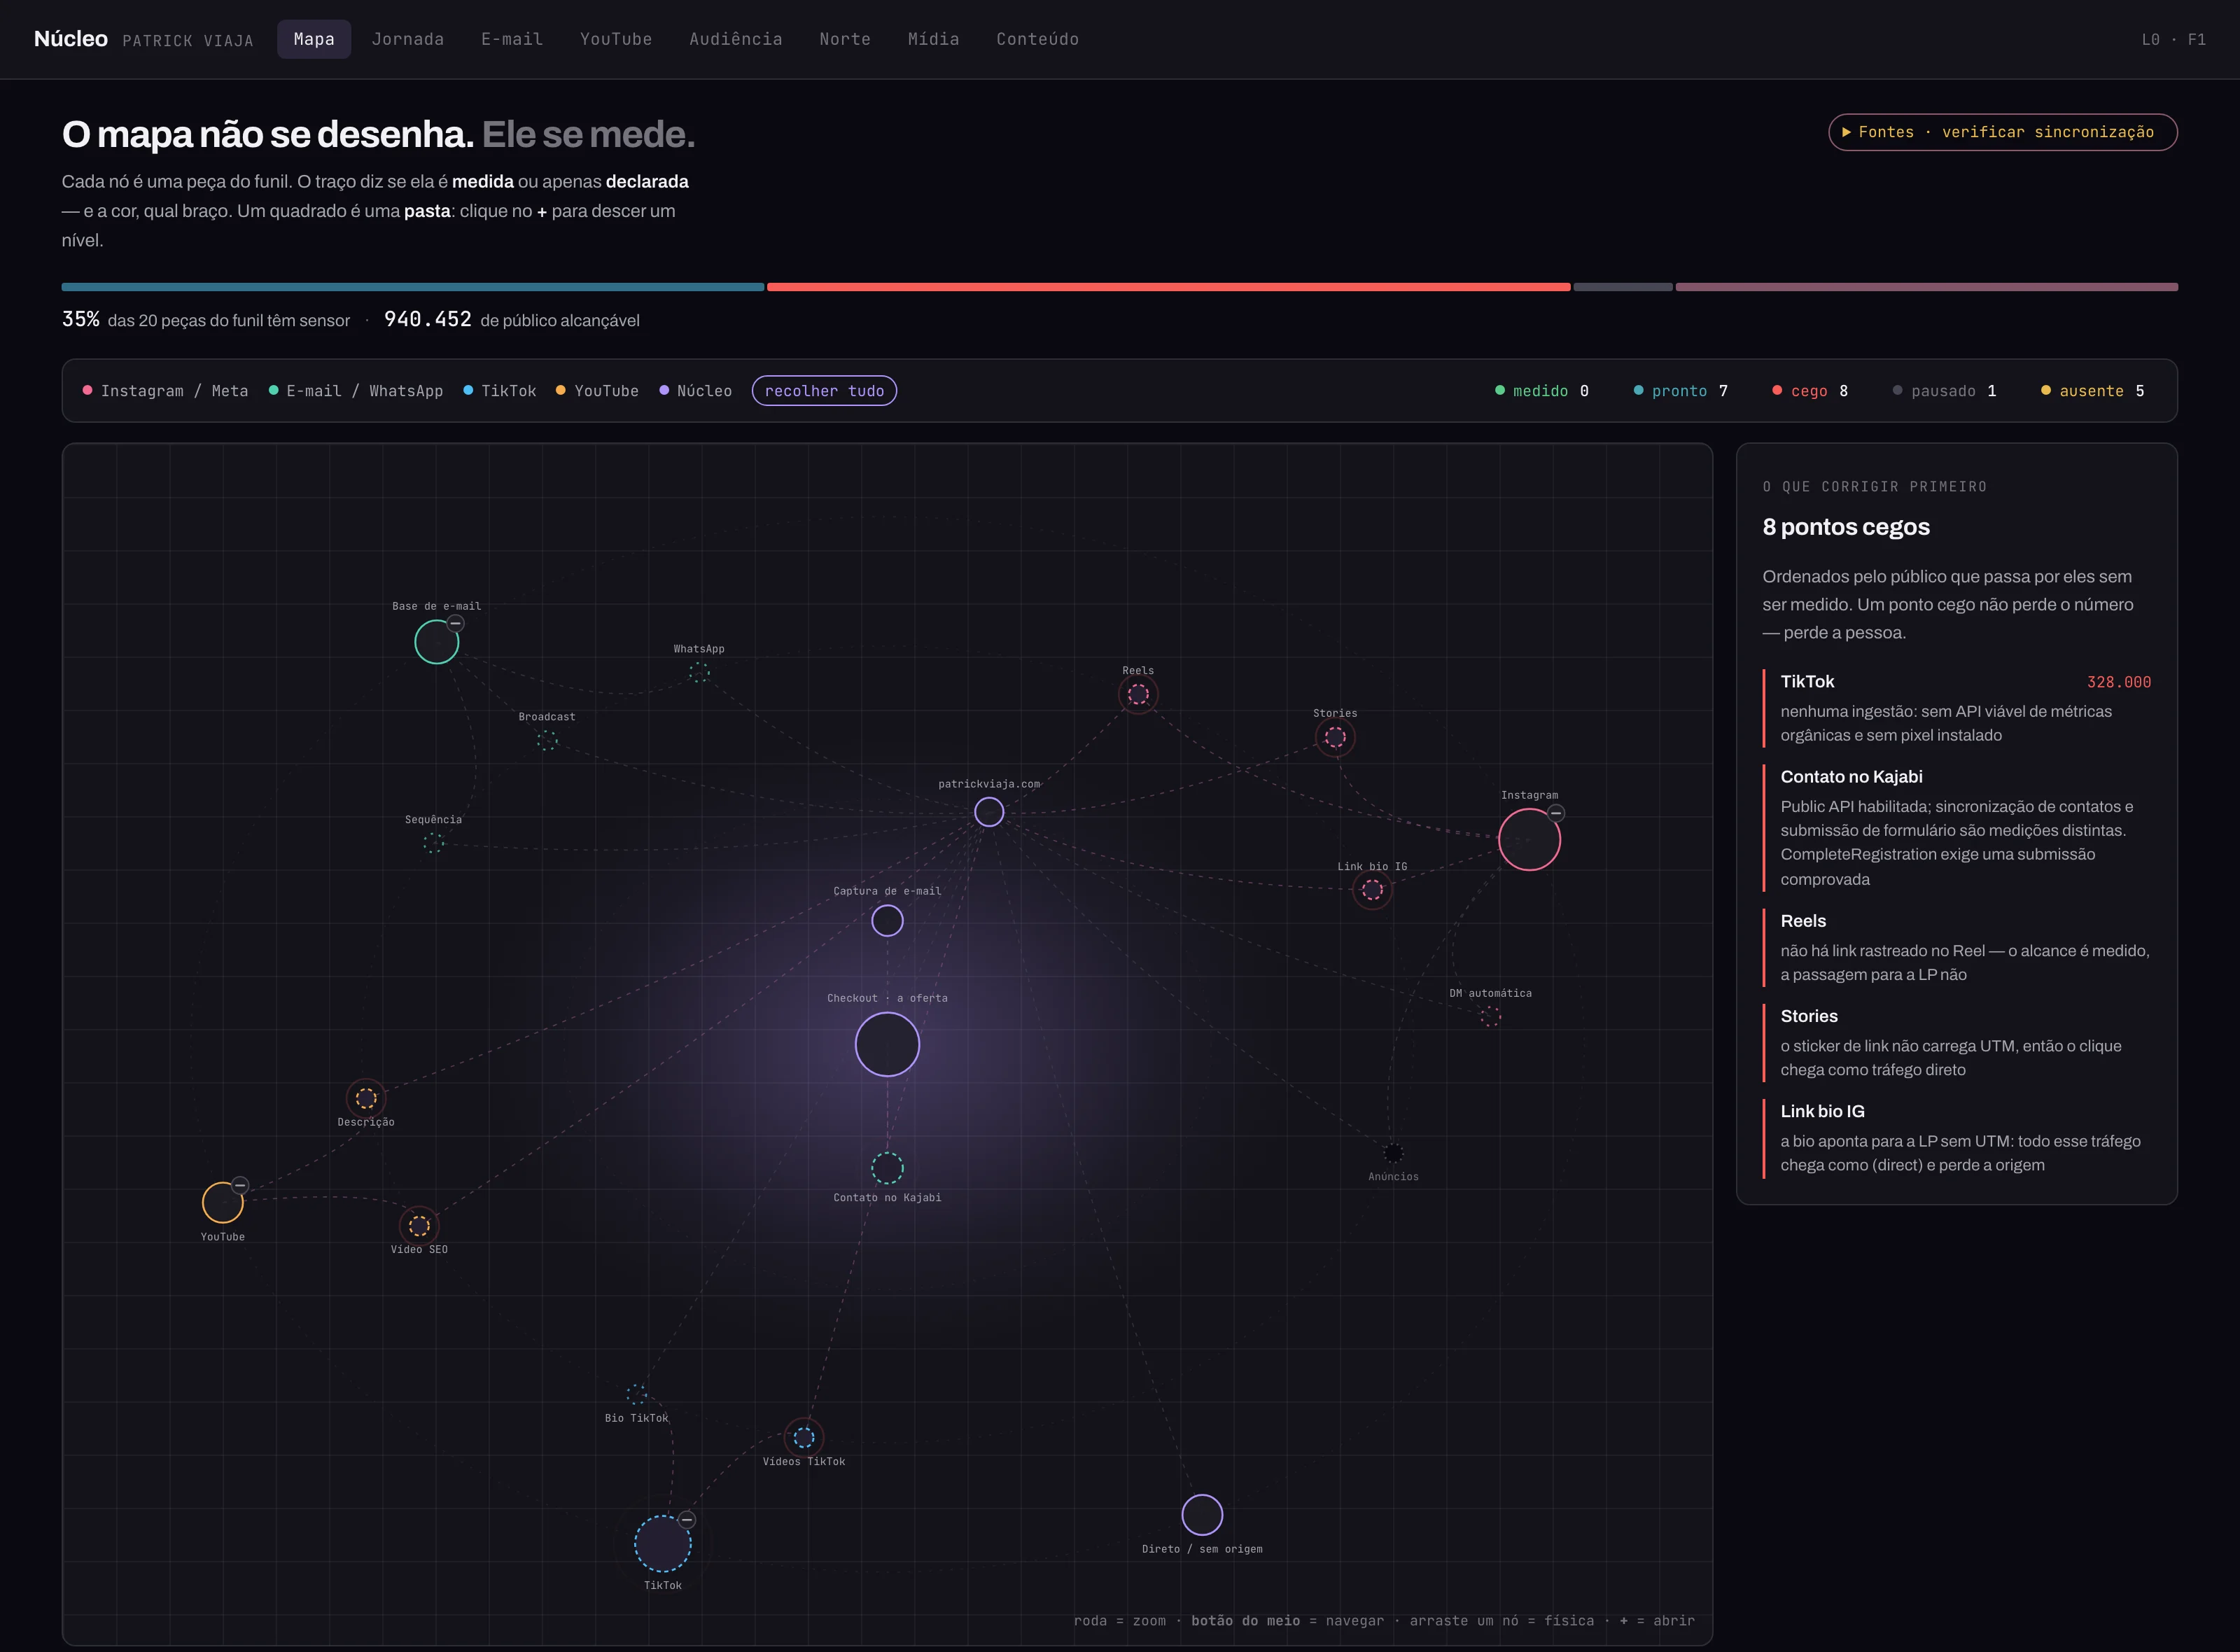Expand Fontes verificar sincronização disclosure
Image resolution: width=2240 pixels, height=1652 pixels.
[x=2002, y=132]
